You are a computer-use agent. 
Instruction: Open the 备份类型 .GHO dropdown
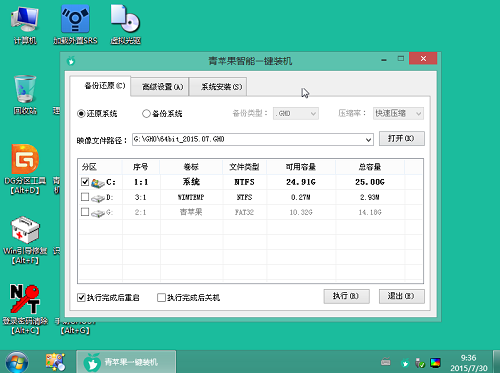pos(296,114)
